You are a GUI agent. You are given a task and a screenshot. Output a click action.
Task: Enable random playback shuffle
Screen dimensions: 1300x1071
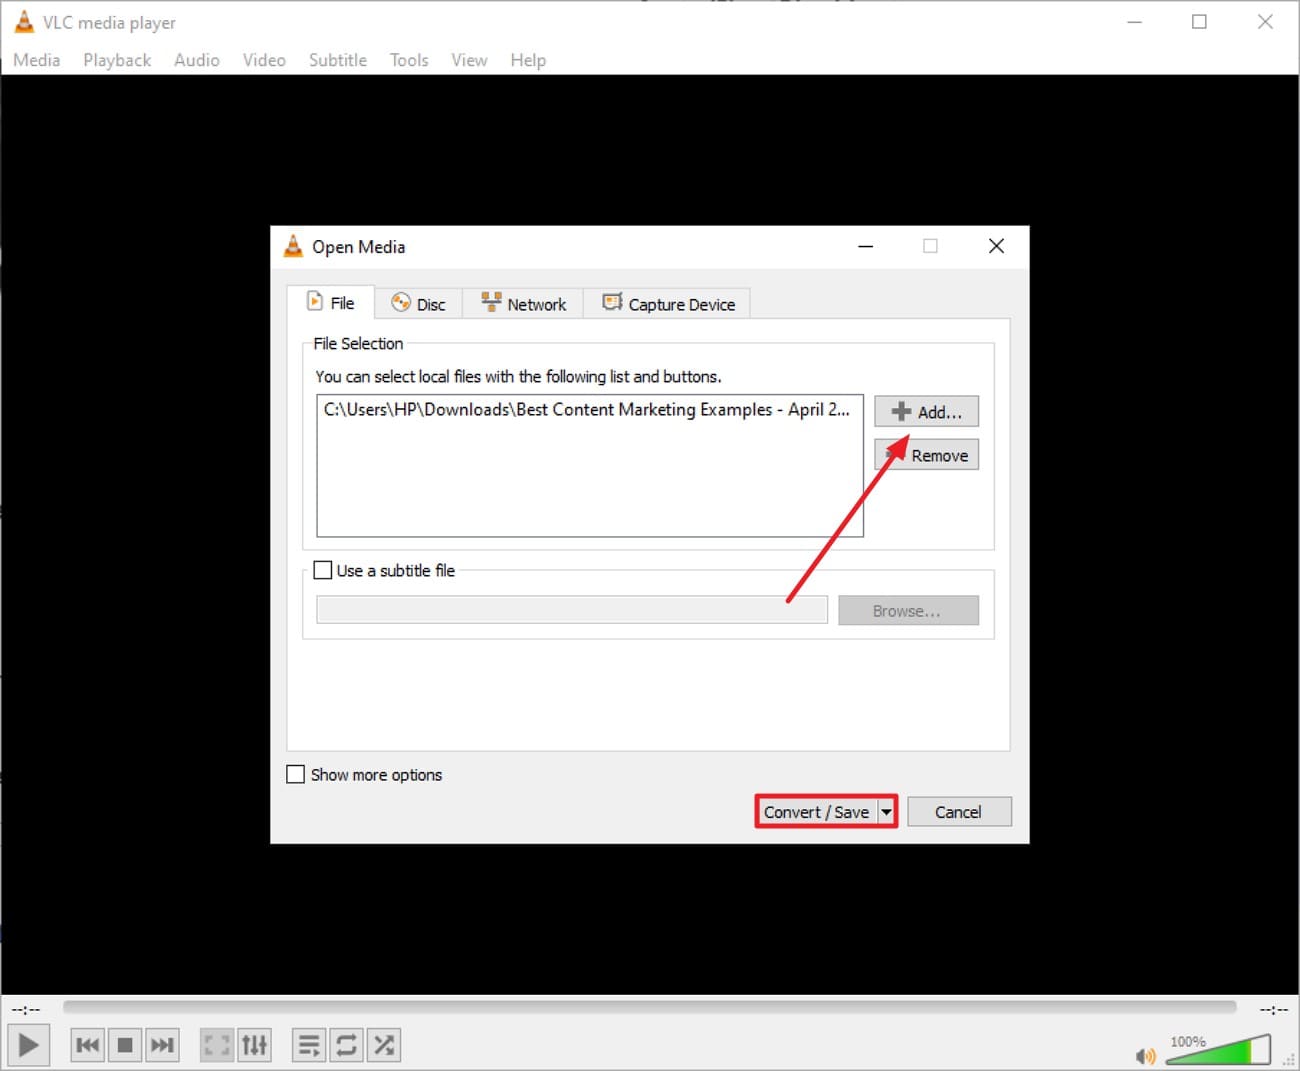pos(384,1044)
